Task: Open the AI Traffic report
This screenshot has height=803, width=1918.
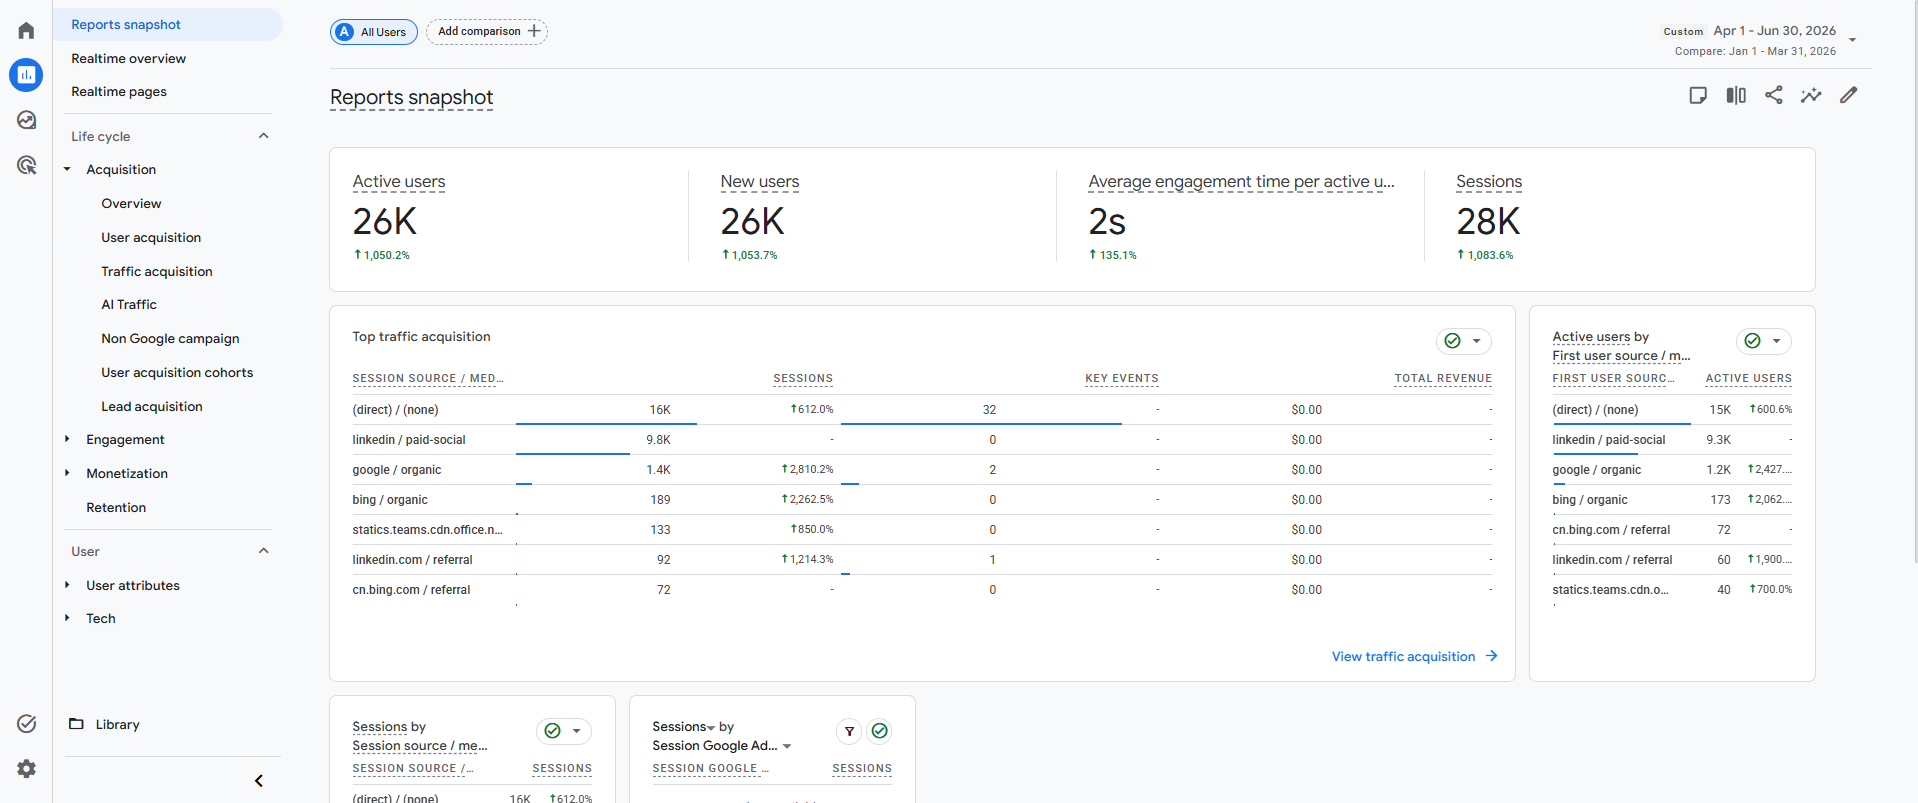Action: click(129, 304)
